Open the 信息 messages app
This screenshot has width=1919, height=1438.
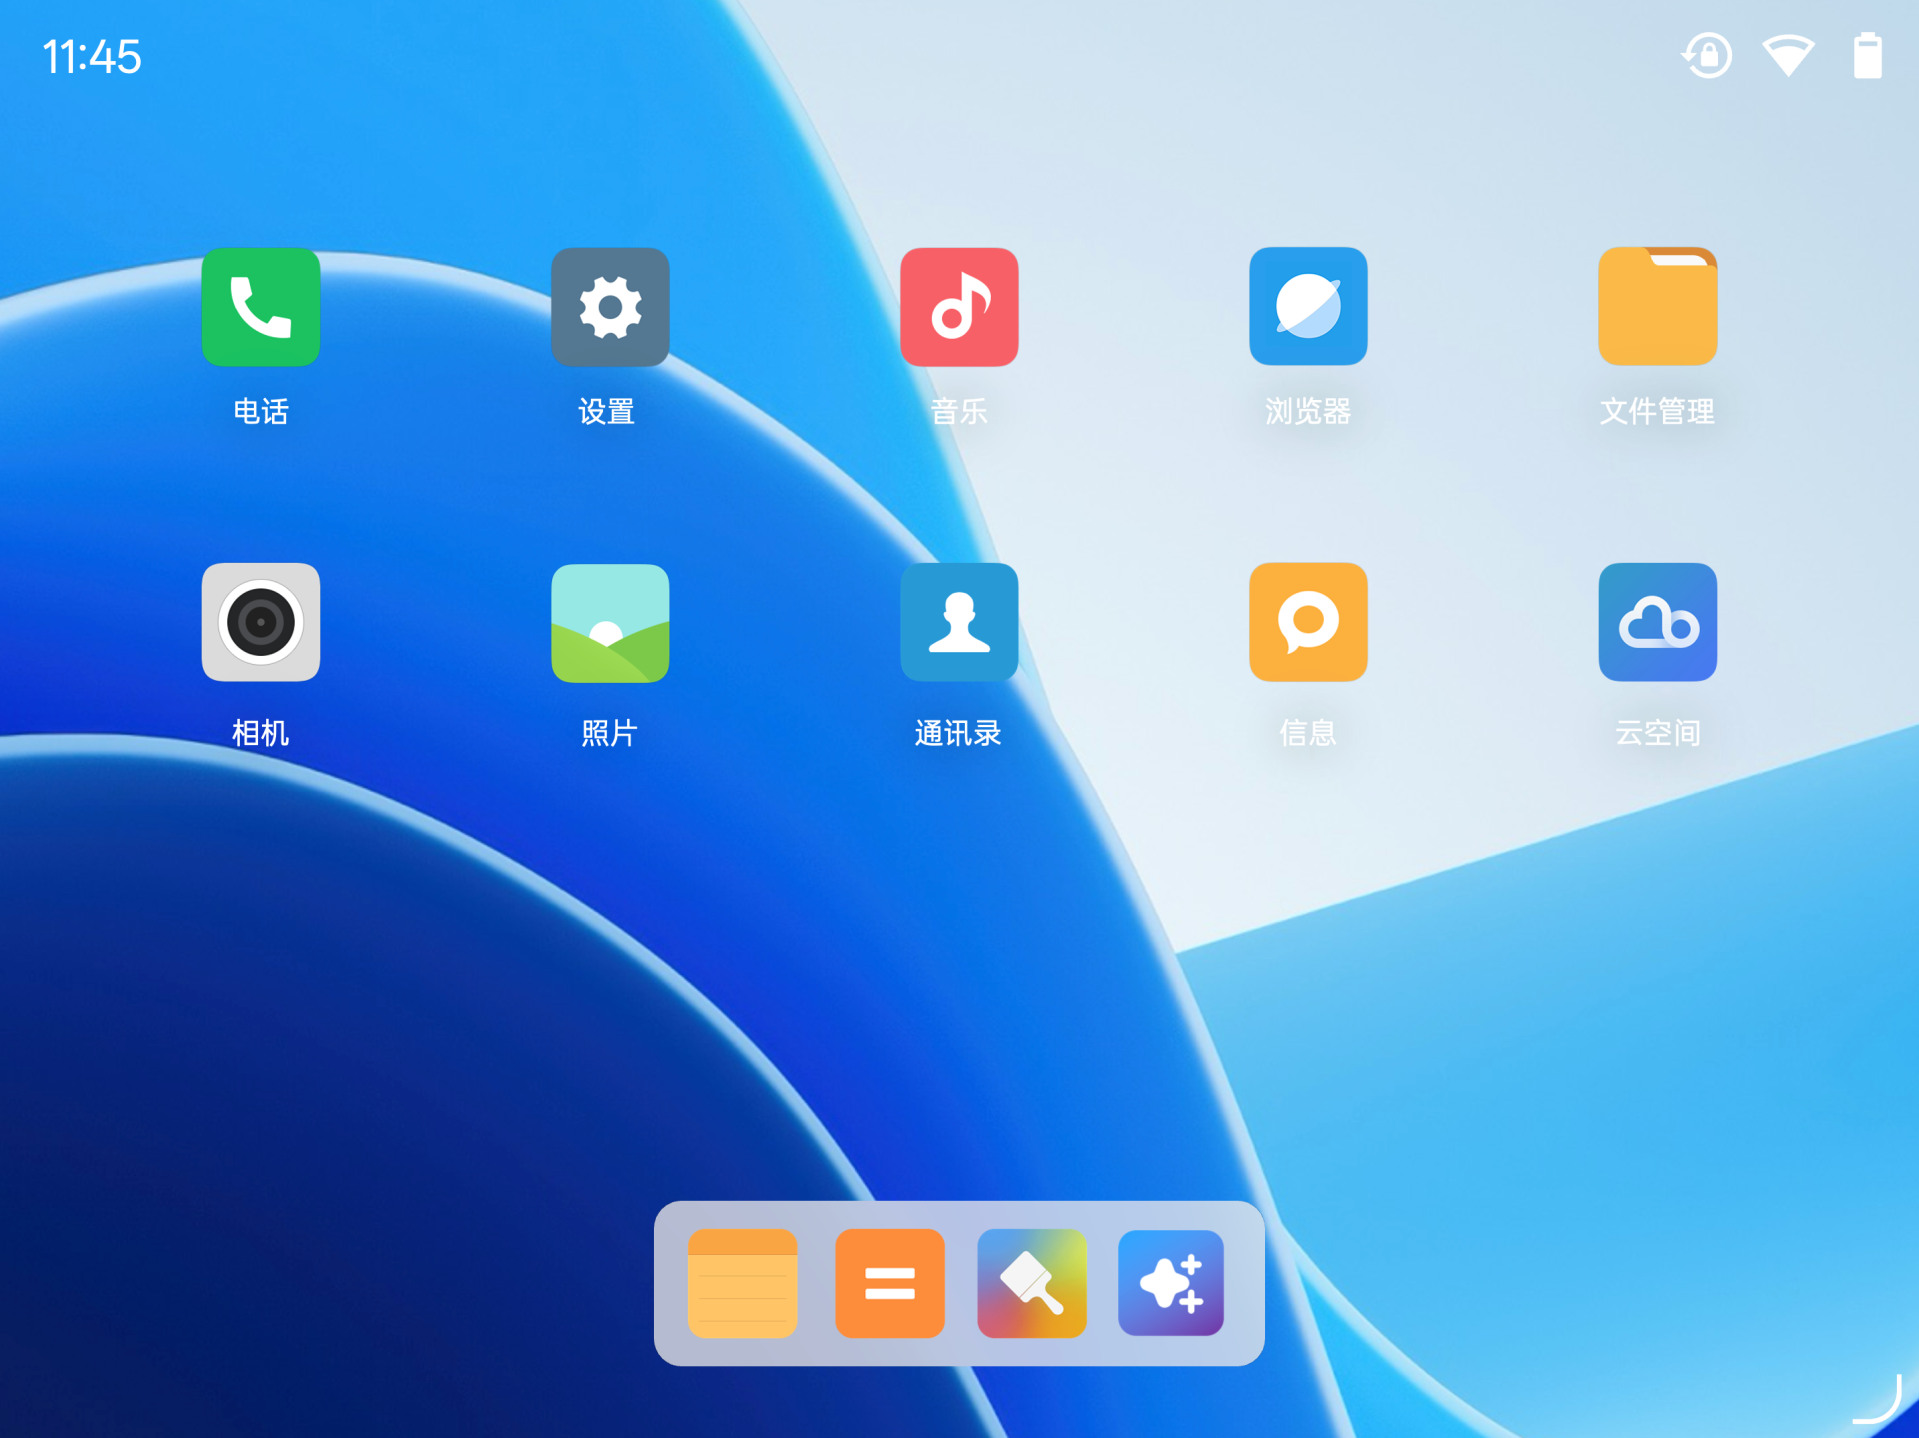pos(1308,622)
